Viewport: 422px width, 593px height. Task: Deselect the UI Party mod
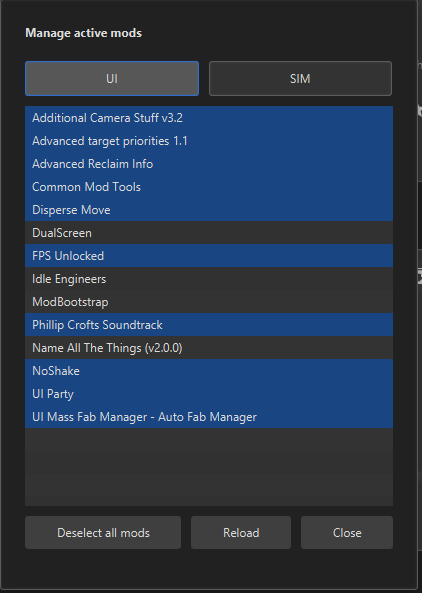coord(209,394)
